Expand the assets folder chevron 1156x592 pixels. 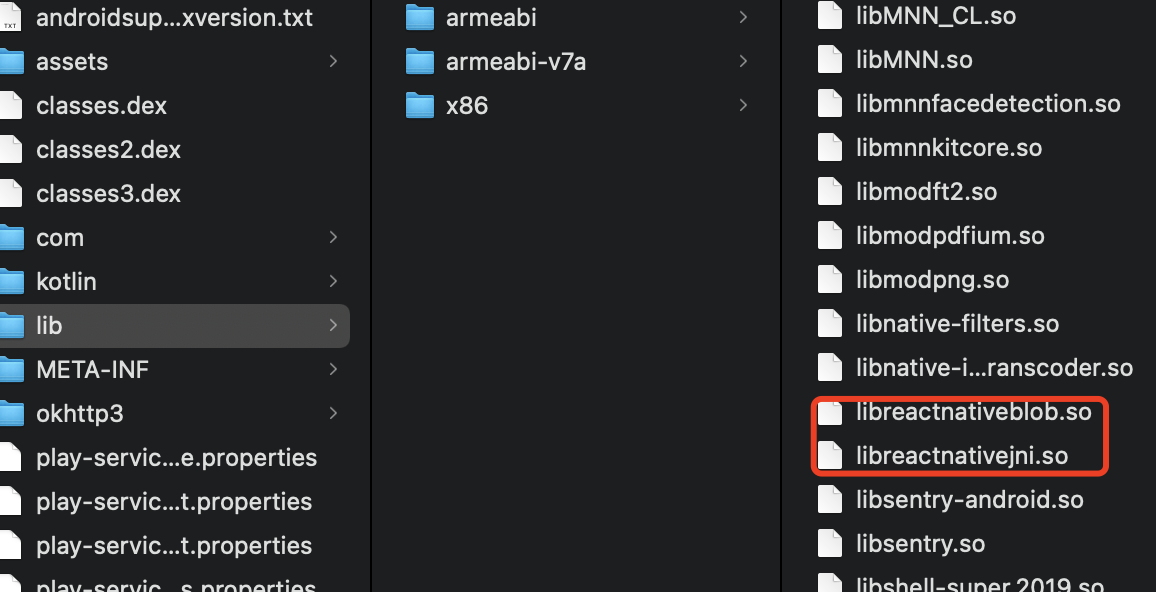pyautogui.click(x=333, y=61)
